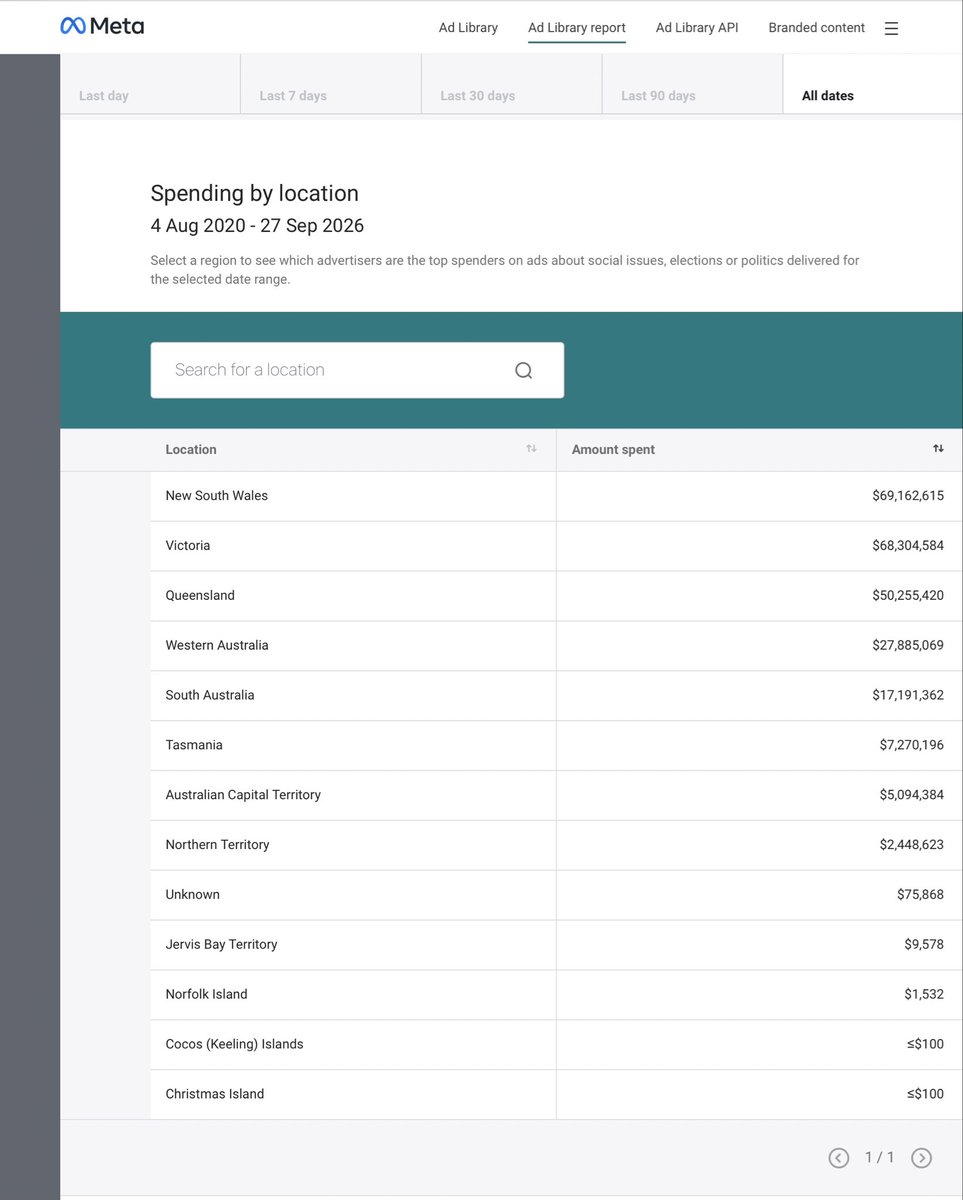Open the Branded content nav item
This screenshot has height=1200, width=963.
pyautogui.click(x=816, y=28)
